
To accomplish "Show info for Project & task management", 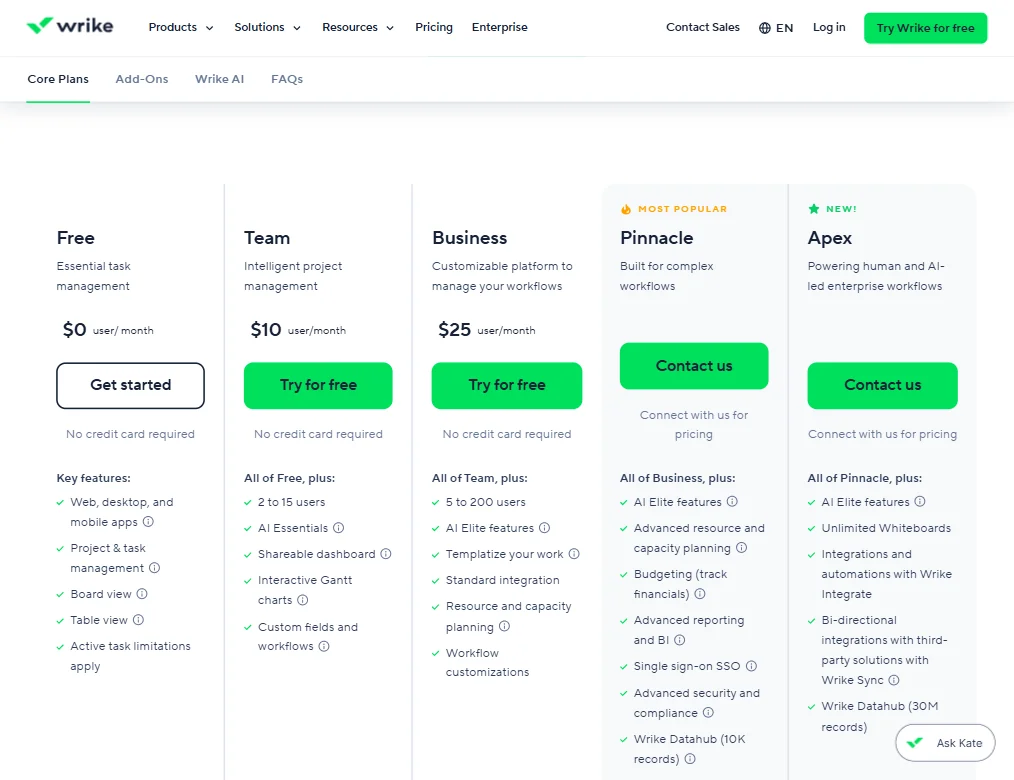I will (x=155, y=567).
